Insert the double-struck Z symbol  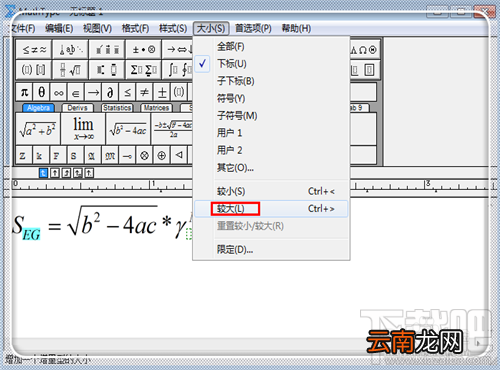pos(23,155)
